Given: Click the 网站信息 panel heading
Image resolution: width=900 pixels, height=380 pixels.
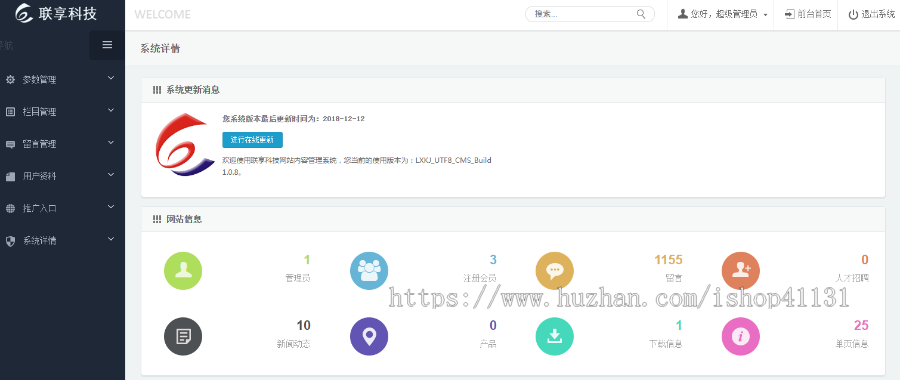Looking at the screenshot, I should (x=184, y=219).
